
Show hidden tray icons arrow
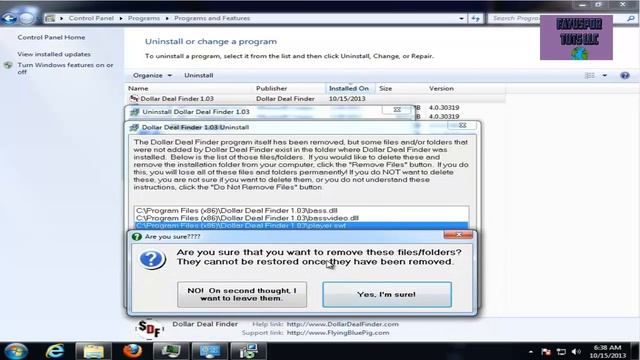pos(531,352)
